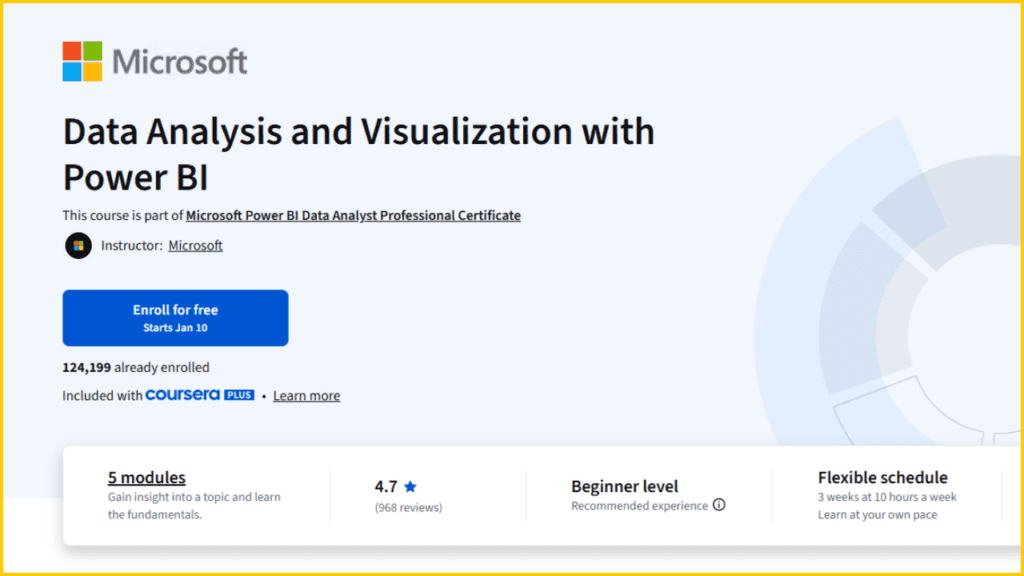Click the Coursera Plus logo
The height and width of the screenshot is (576, 1024).
(x=200, y=394)
